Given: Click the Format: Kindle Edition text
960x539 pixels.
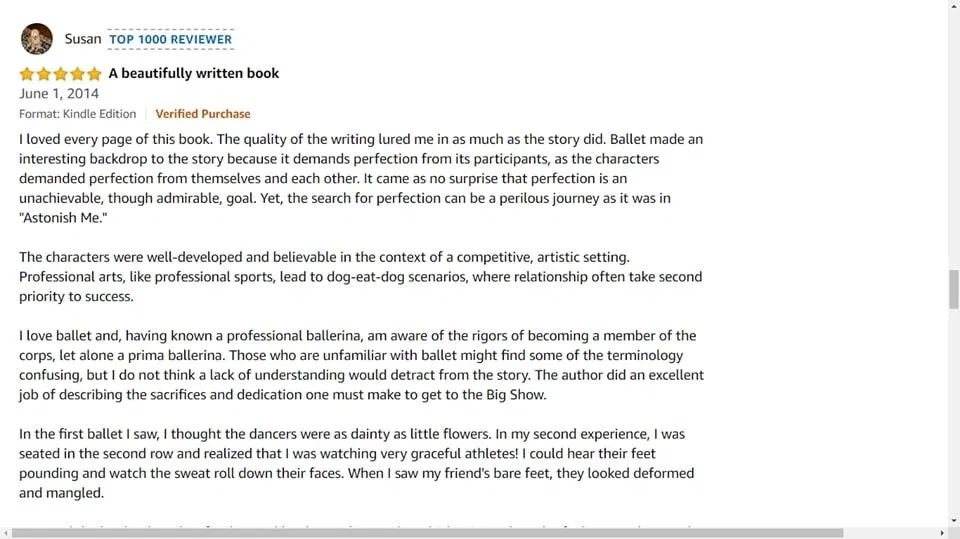Looking at the screenshot, I should pyautogui.click(x=78, y=114).
